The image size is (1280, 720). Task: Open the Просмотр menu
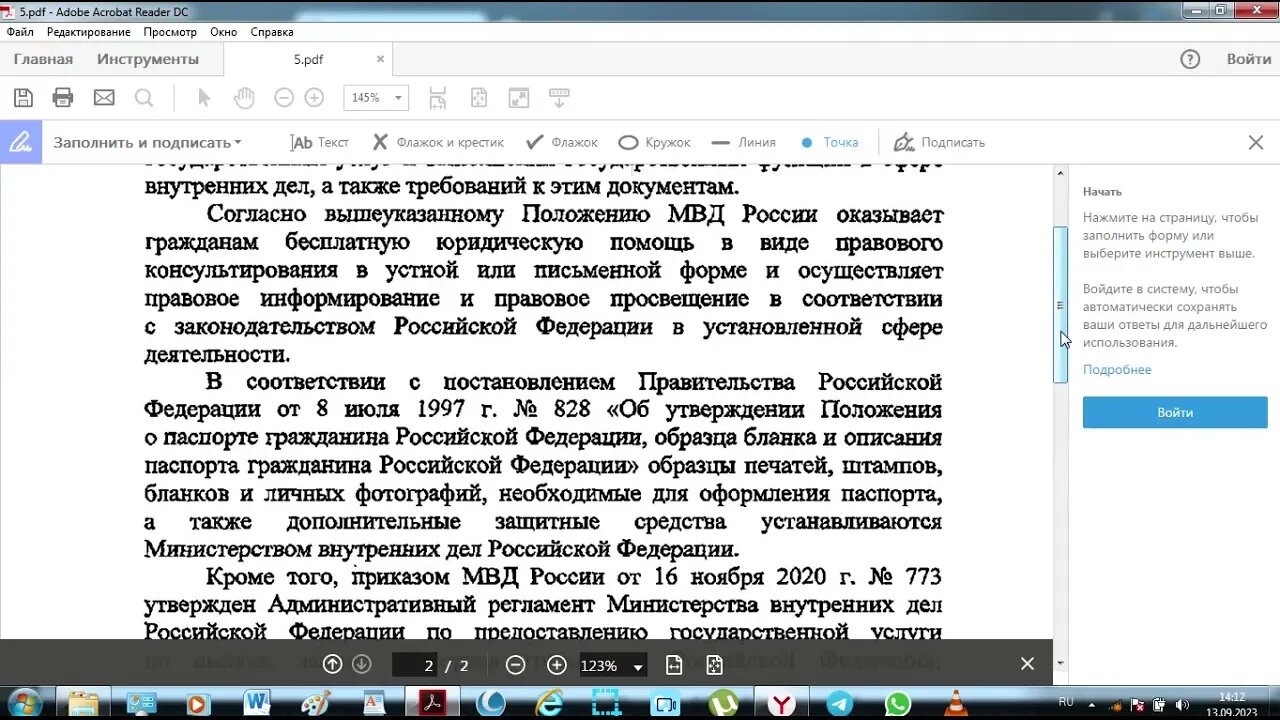[170, 32]
